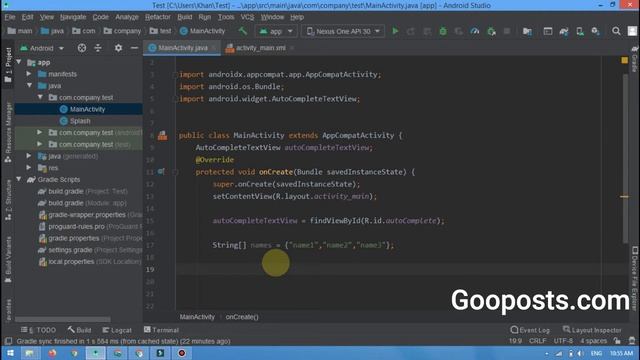640x360 pixels.
Task: Click the onCreate() breadcrumb
Action: 242,317
